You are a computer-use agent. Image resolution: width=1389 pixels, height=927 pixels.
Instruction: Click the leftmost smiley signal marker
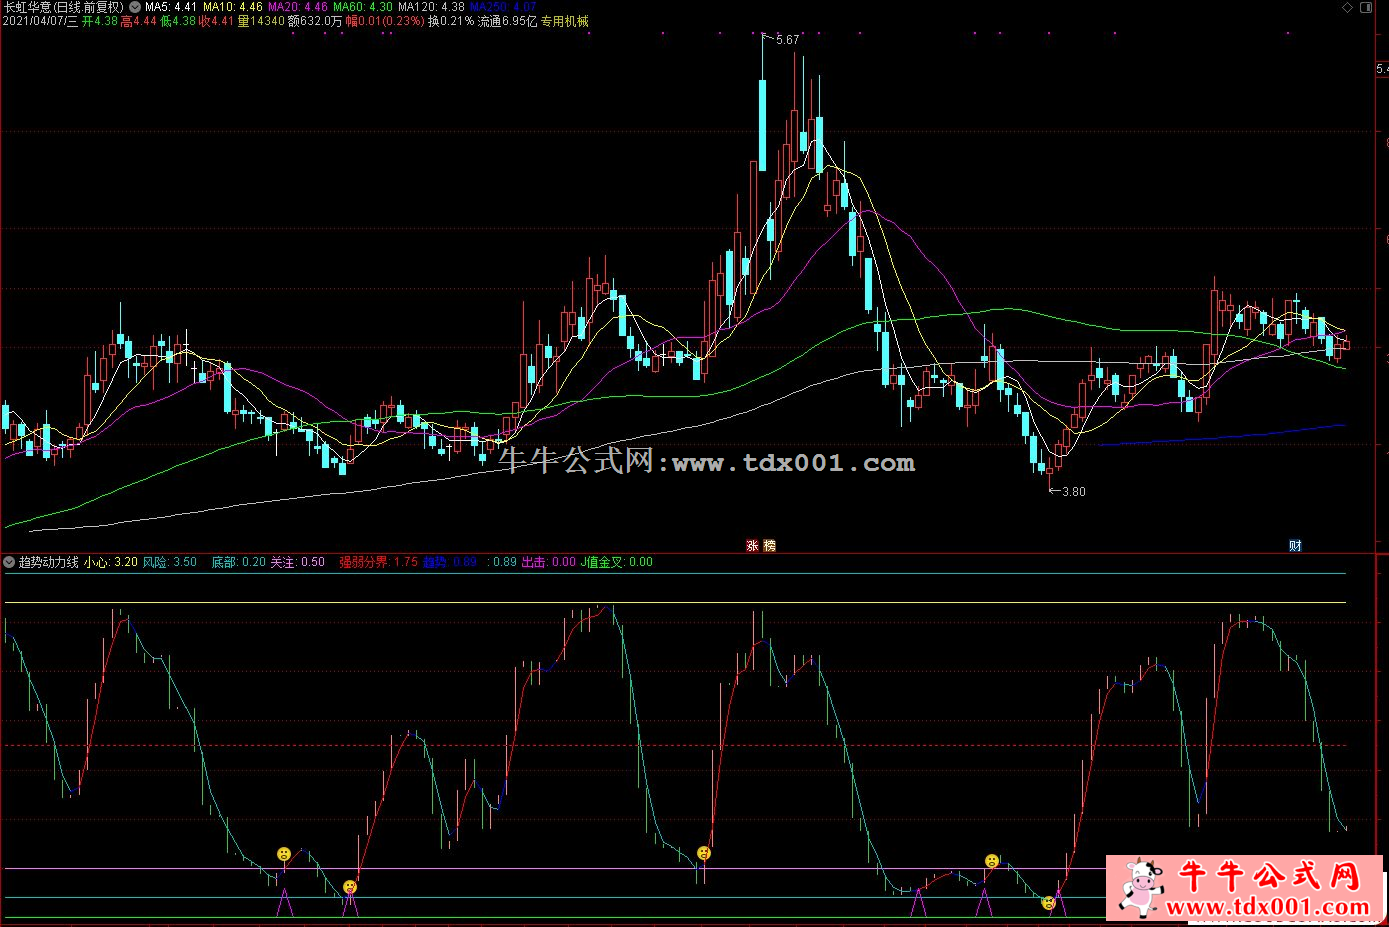284,854
